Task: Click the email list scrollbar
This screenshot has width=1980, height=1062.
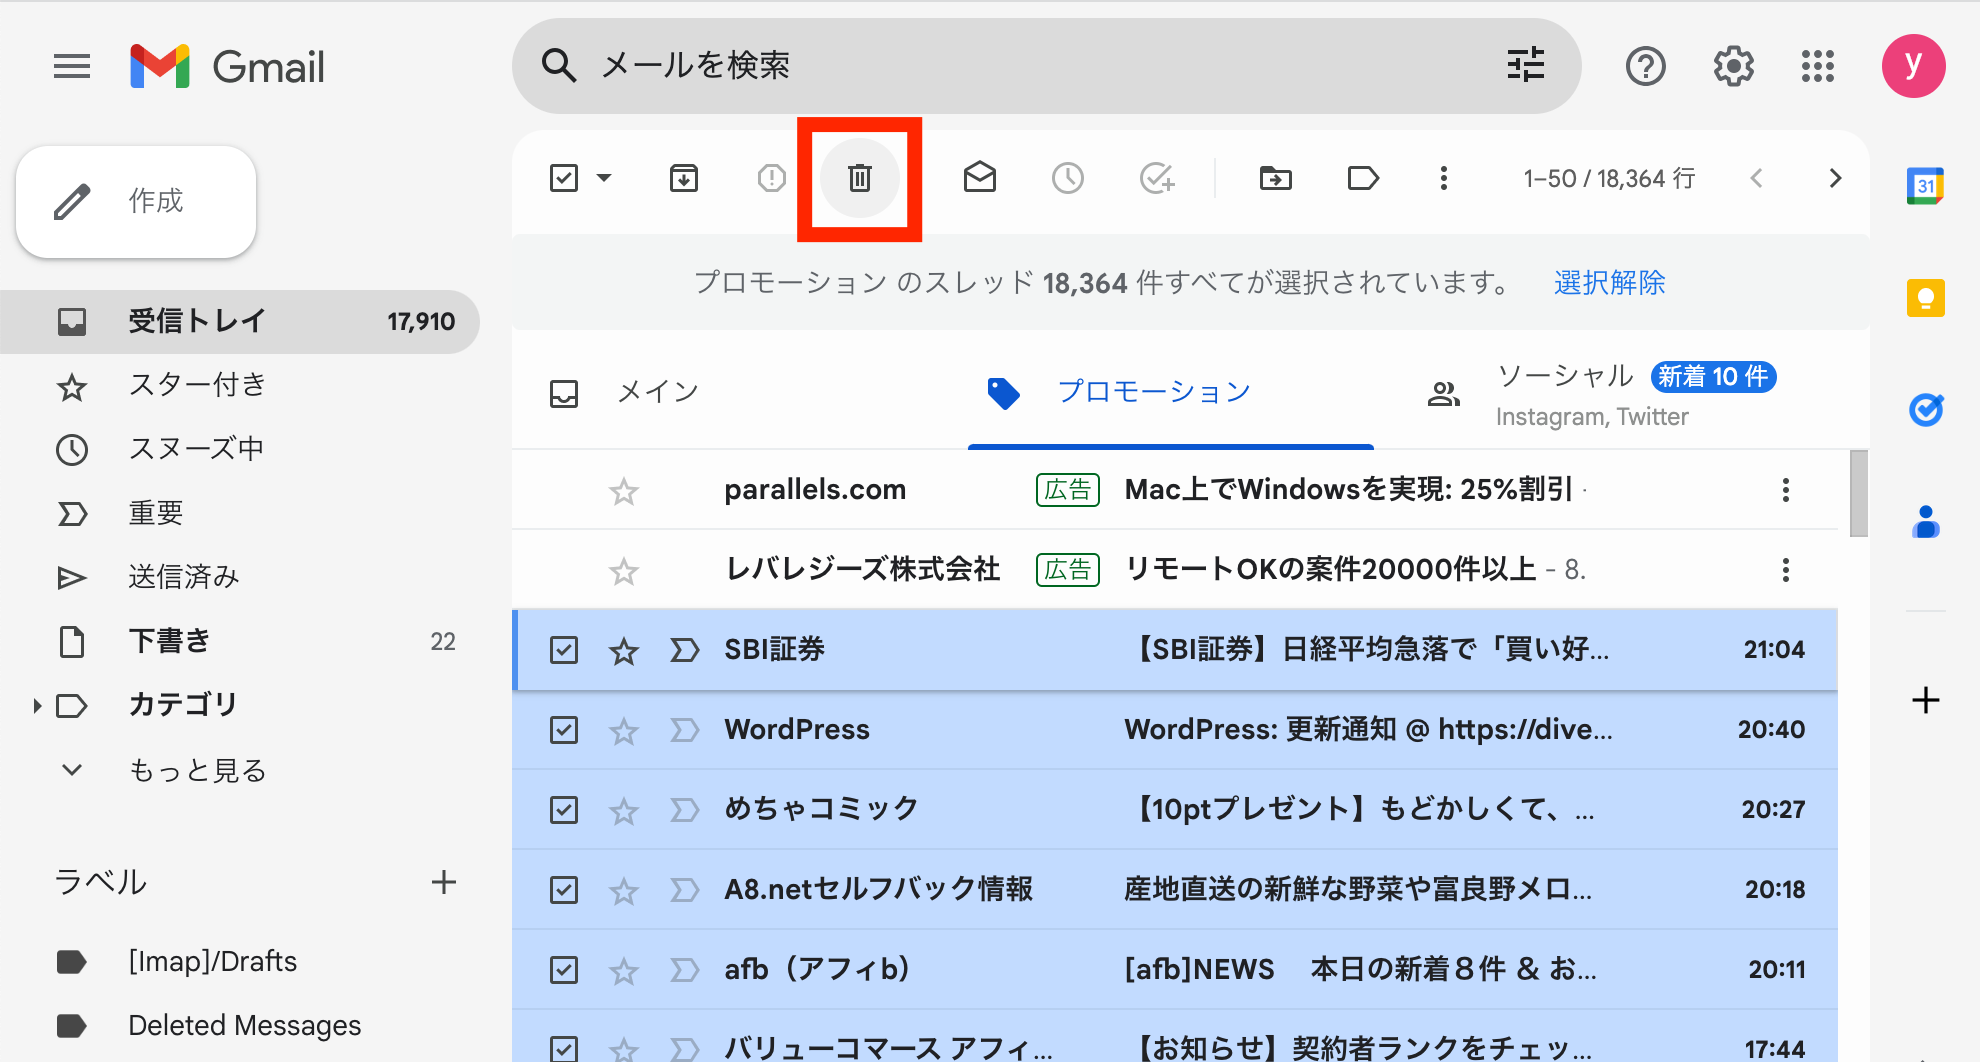Action: pos(1858,494)
